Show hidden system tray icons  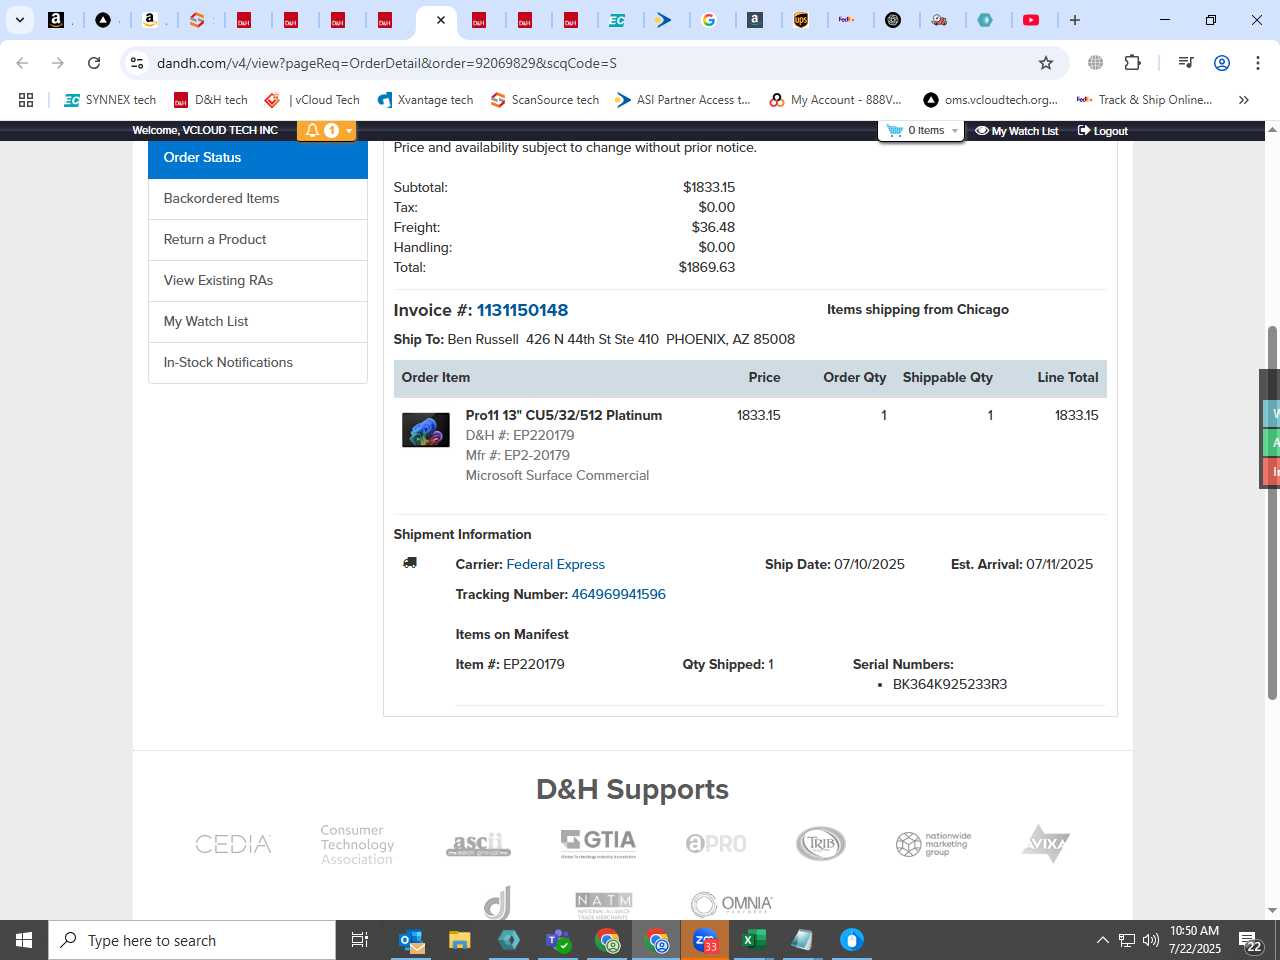click(x=1102, y=940)
